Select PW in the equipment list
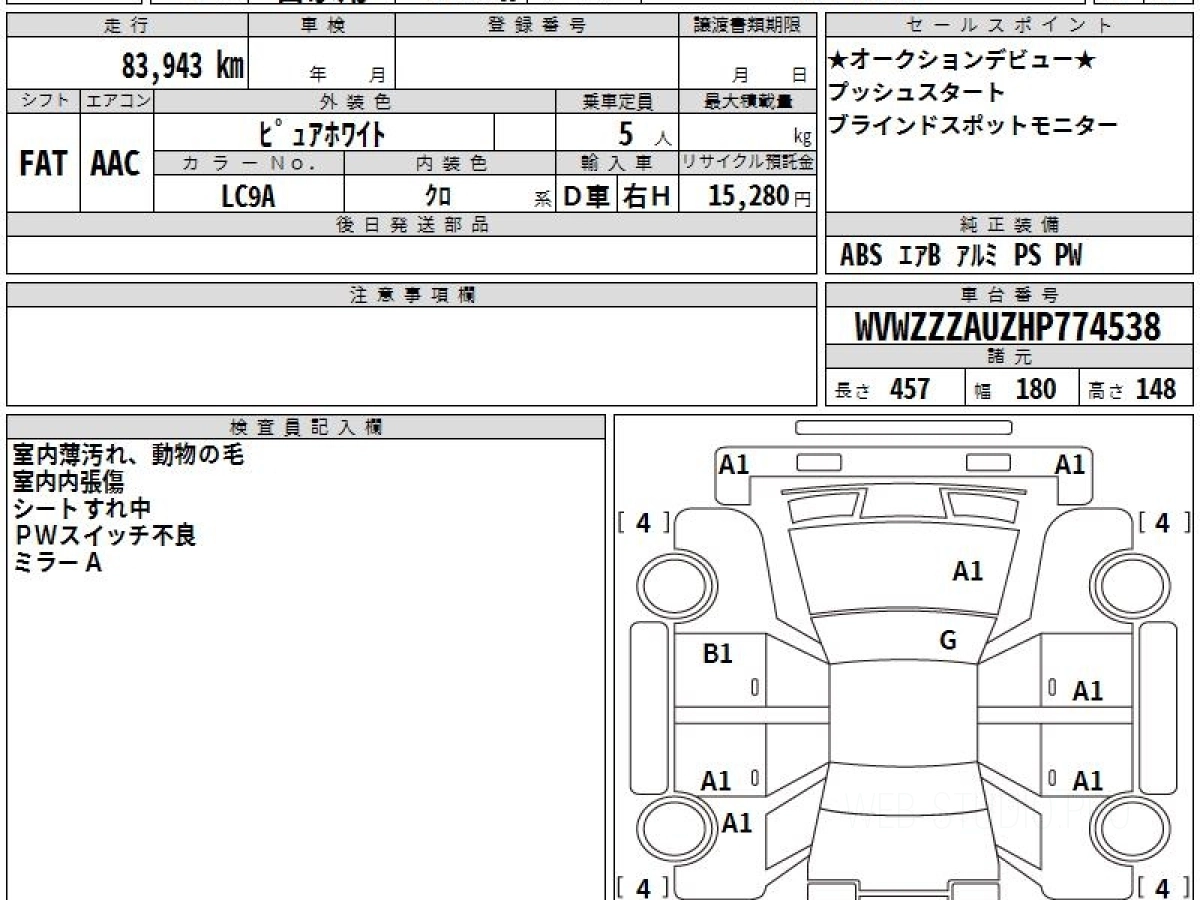This screenshot has height=900, width=1200. click(1069, 256)
